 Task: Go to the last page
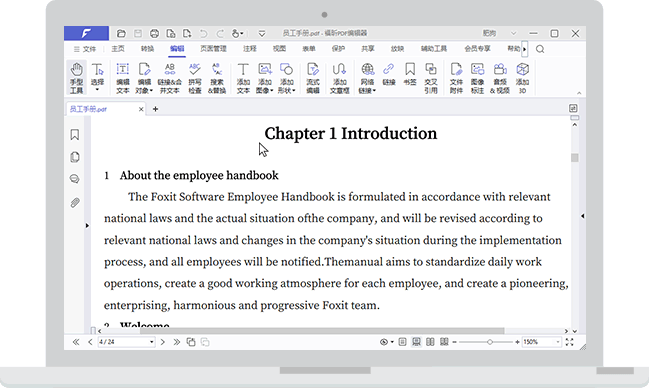coord(177,342)
